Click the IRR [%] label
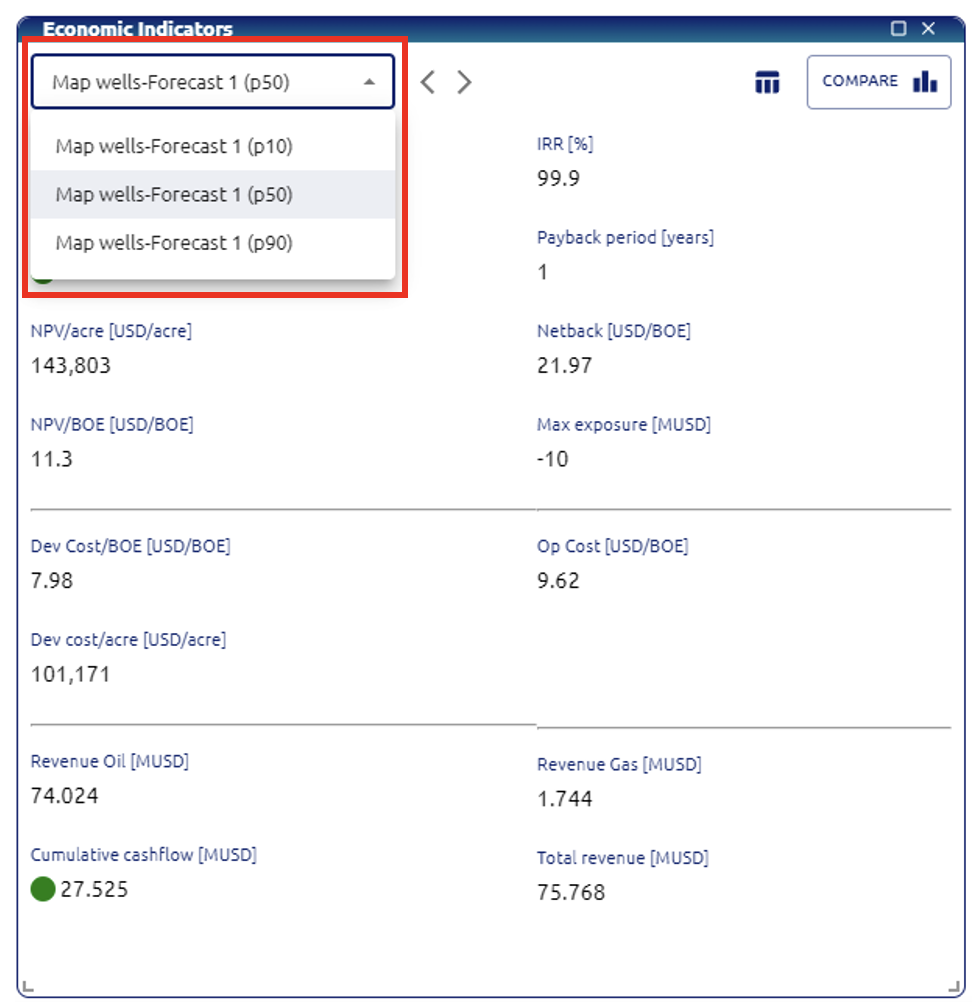The image size is (972, 1002). click(565, 144)
